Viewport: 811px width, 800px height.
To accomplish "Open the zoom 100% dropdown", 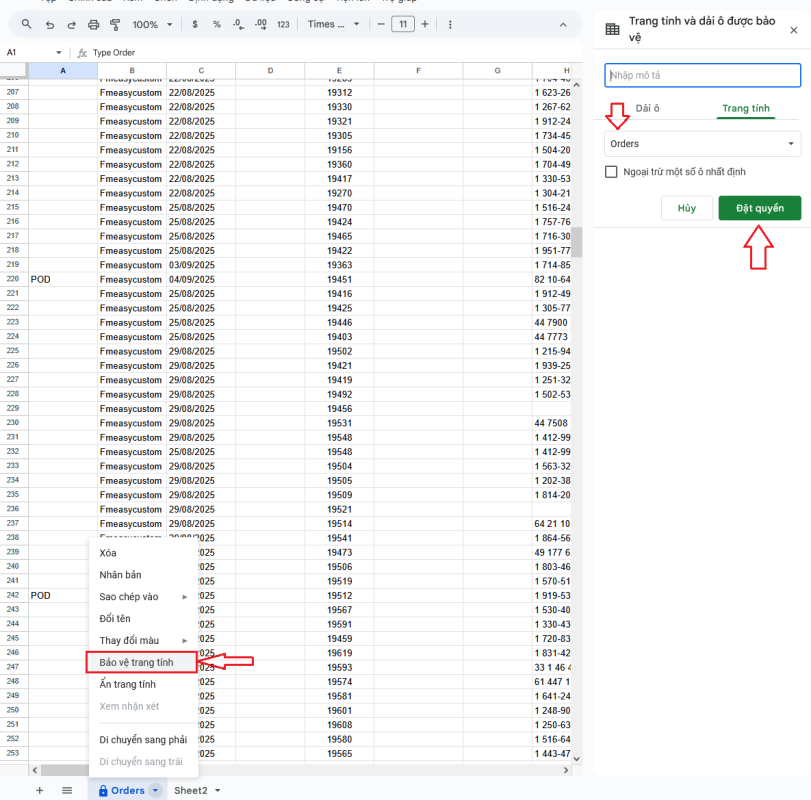I will [151, 24].
